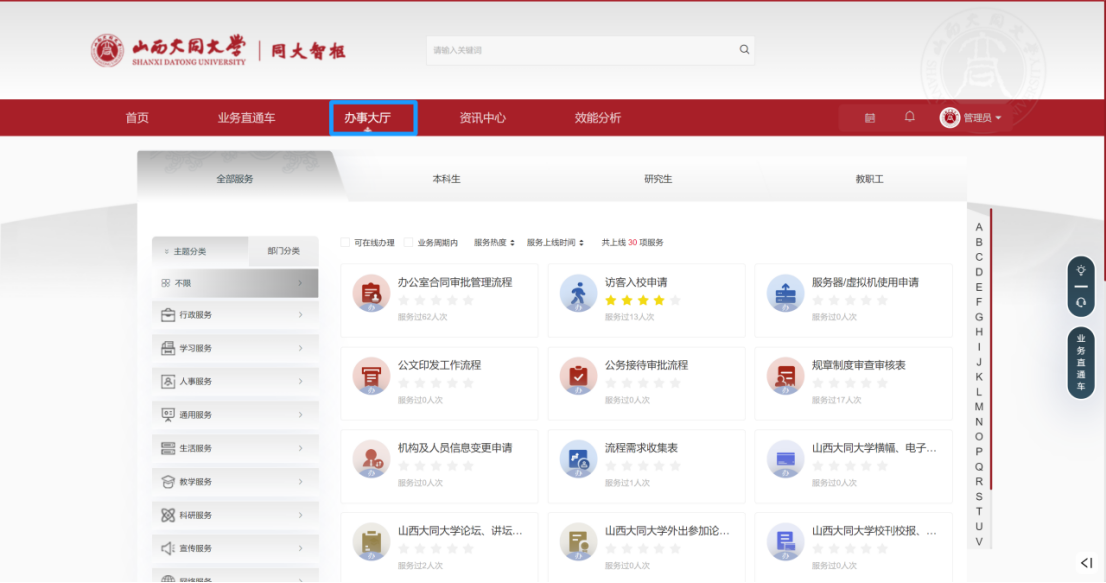The height and width of the screenshot is (583, 1106).
Task: Jump to letter G in alphabet index
Action: (979, 317)
